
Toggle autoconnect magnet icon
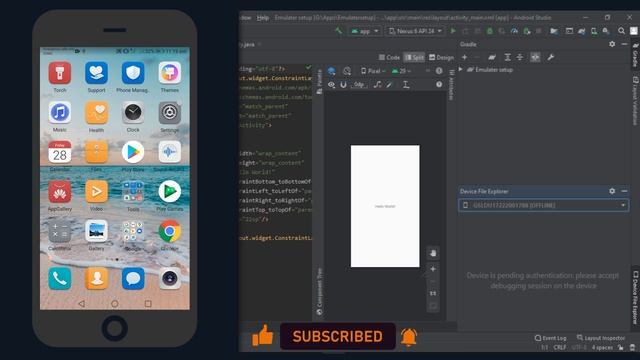(343, 84)
